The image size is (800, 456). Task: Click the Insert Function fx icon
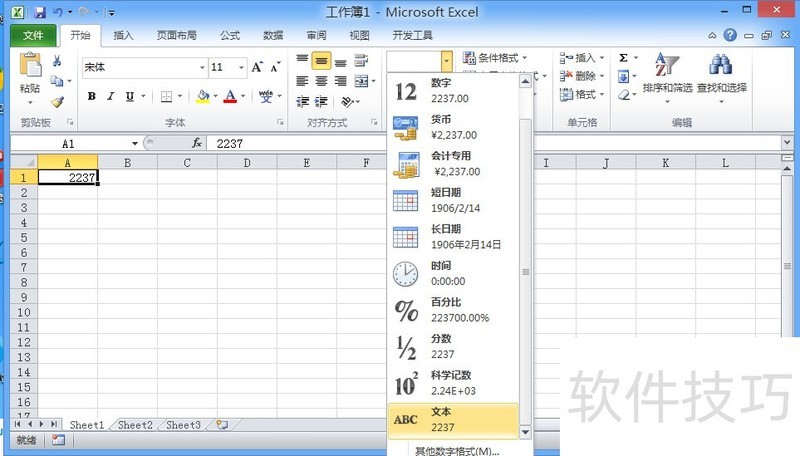coord(197,143)
